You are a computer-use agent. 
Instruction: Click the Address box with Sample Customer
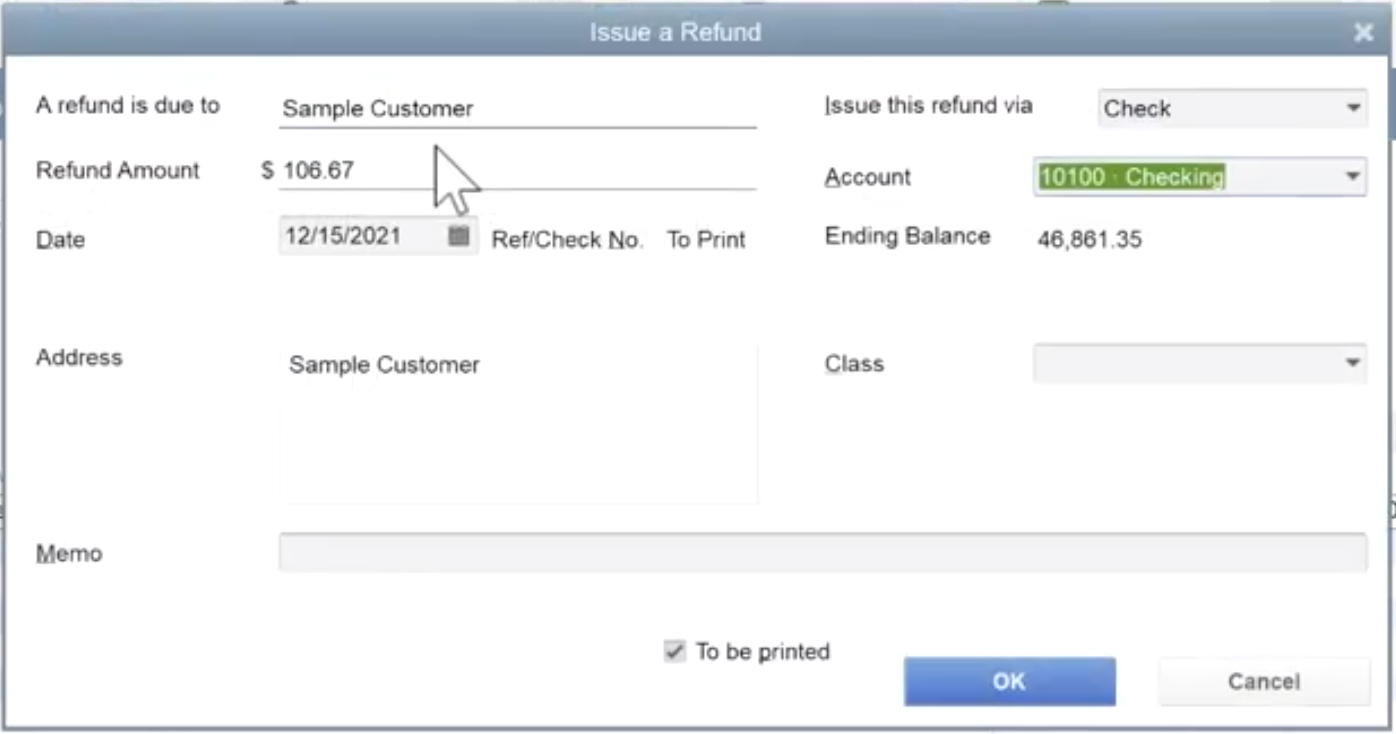tap(518, 423)
